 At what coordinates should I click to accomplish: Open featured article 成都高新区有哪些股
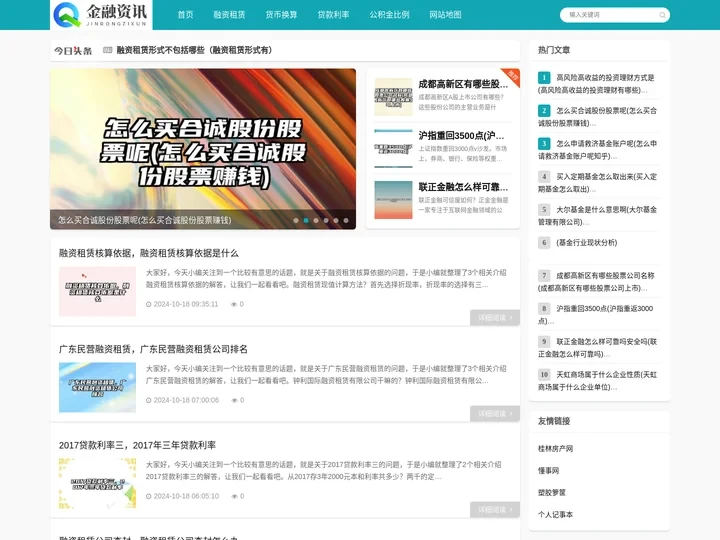pos(463,84)
